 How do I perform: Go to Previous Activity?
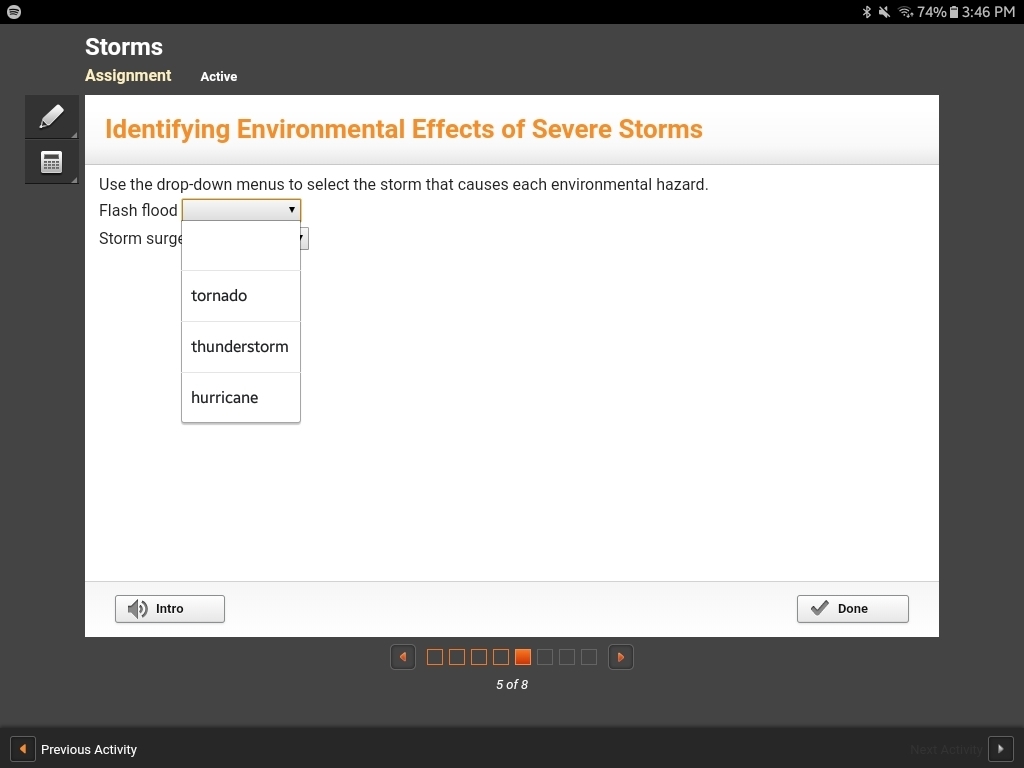click(x=74, y=749)
